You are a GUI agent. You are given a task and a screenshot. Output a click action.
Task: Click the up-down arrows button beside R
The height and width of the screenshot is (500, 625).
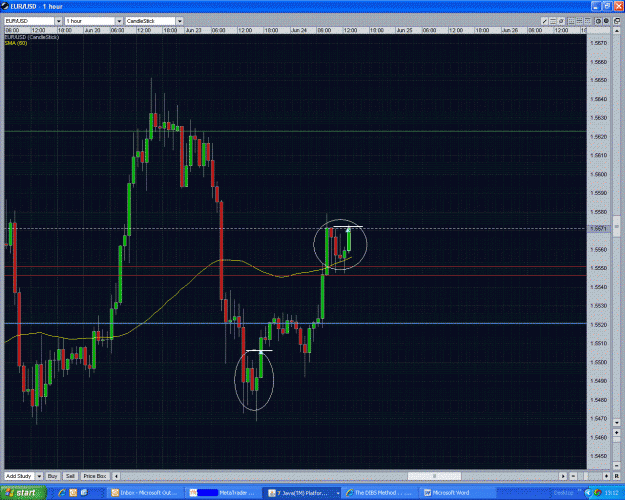coord(606,476)
